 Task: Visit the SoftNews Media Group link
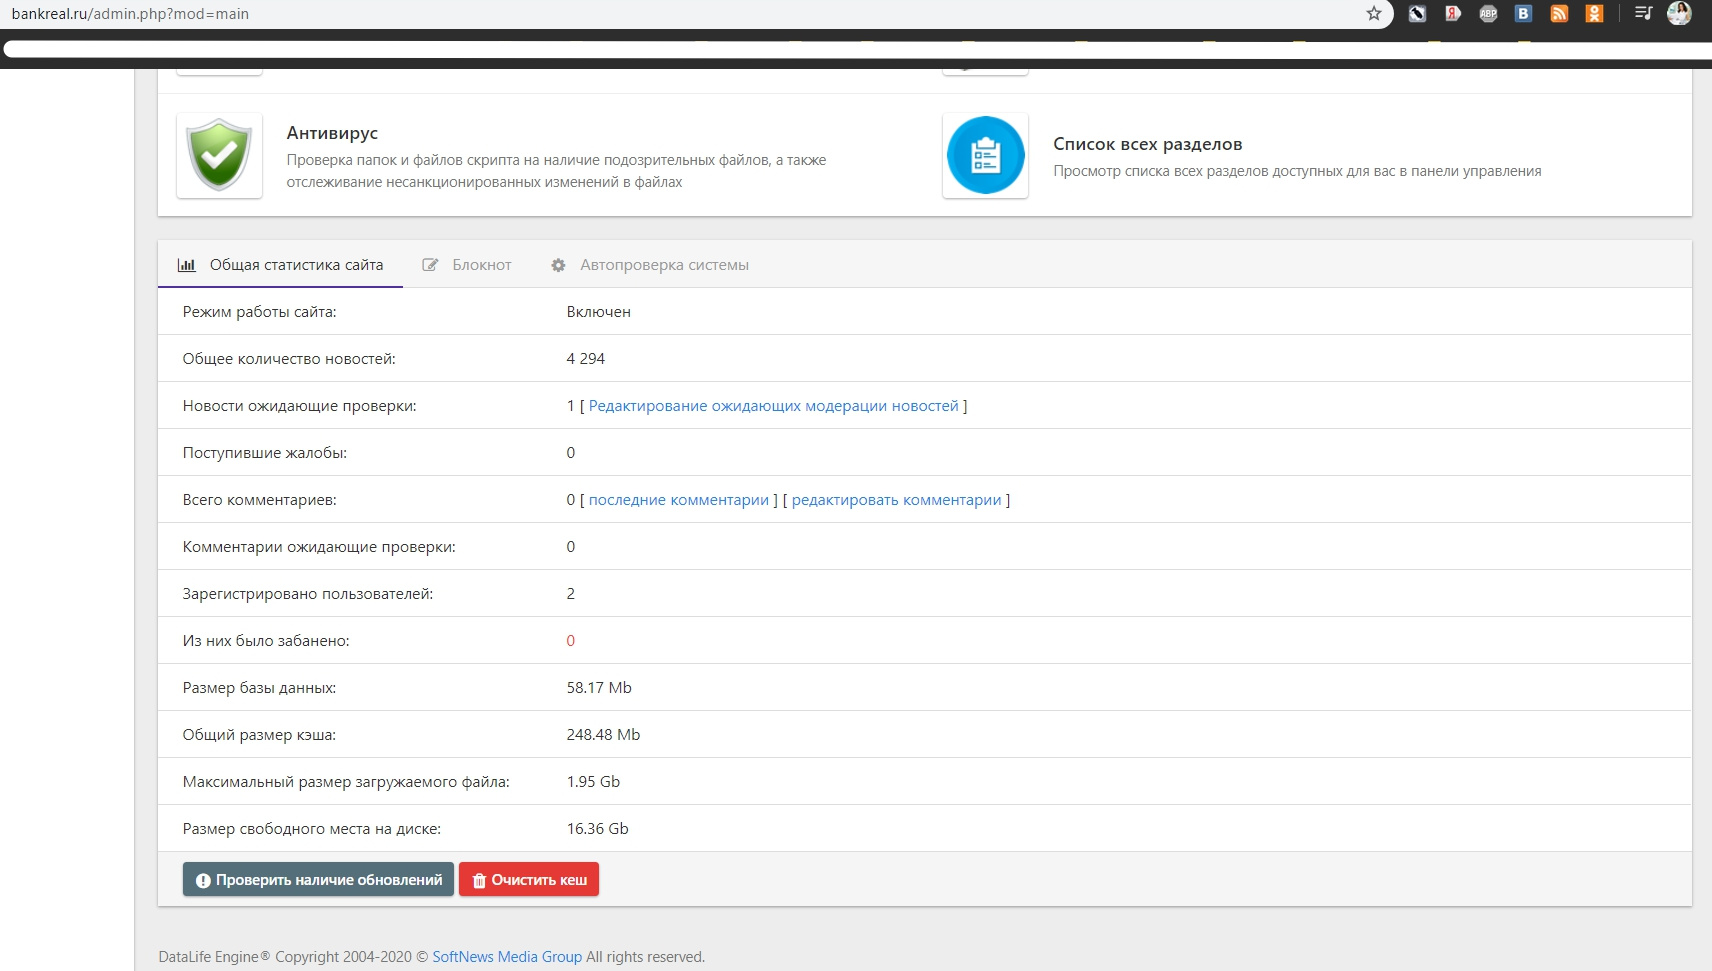pos(507,957)
